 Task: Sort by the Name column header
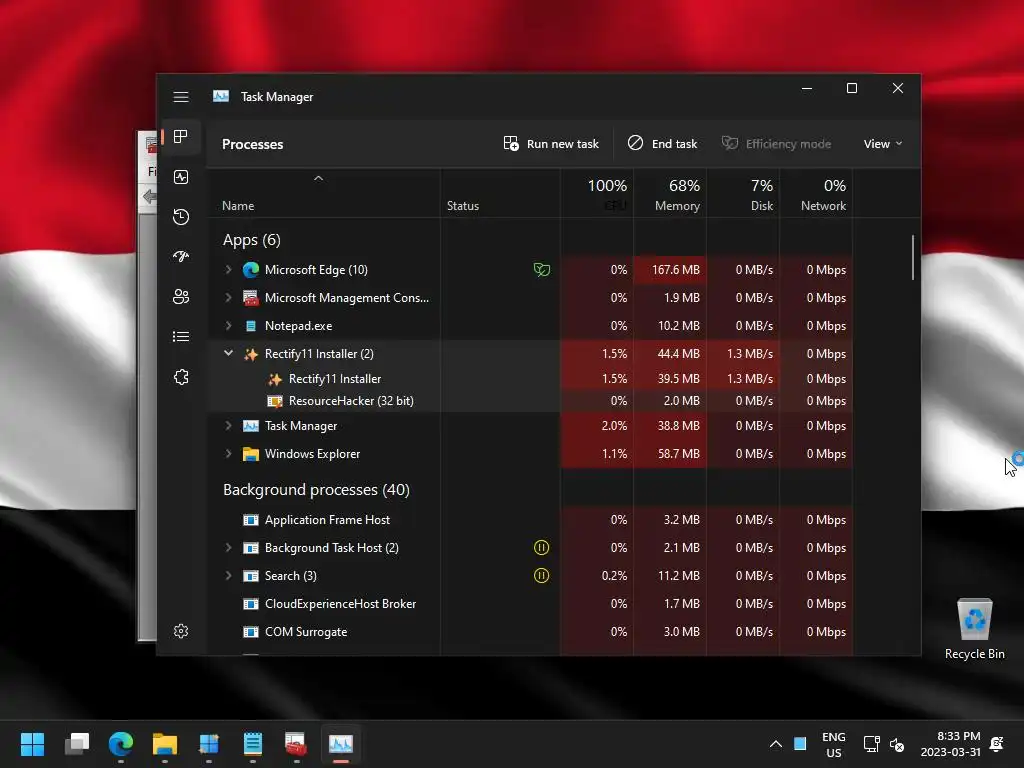(x=324, y=194)
